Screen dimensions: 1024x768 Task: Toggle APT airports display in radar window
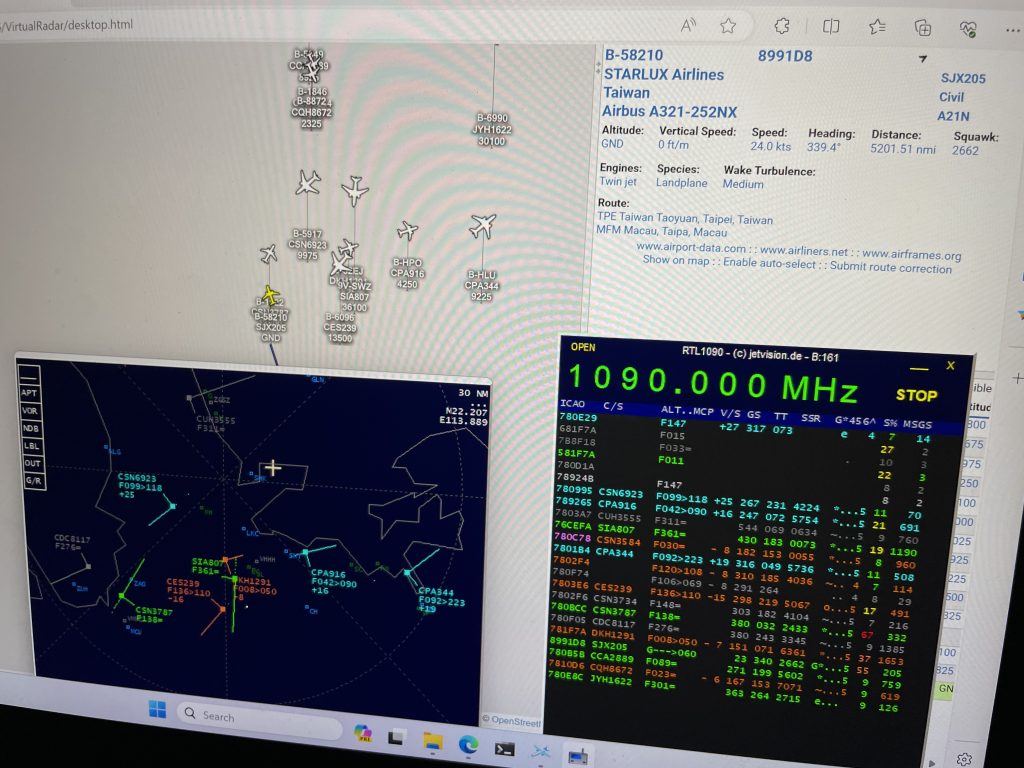(30, 392)
